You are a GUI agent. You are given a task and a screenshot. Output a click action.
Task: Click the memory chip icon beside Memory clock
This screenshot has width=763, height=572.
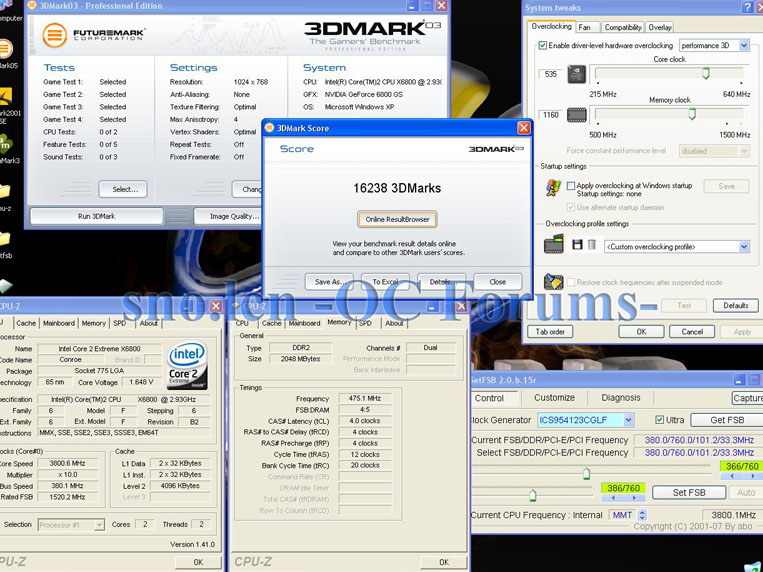pos(577,115)
